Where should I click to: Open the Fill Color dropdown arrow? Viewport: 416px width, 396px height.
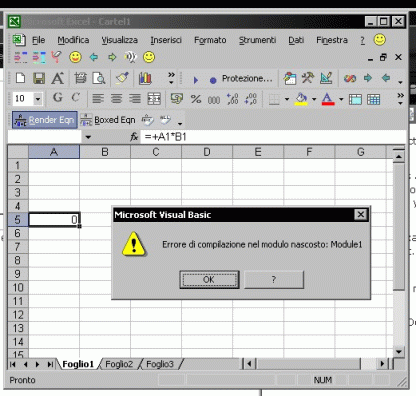click(x=314, y=99)
